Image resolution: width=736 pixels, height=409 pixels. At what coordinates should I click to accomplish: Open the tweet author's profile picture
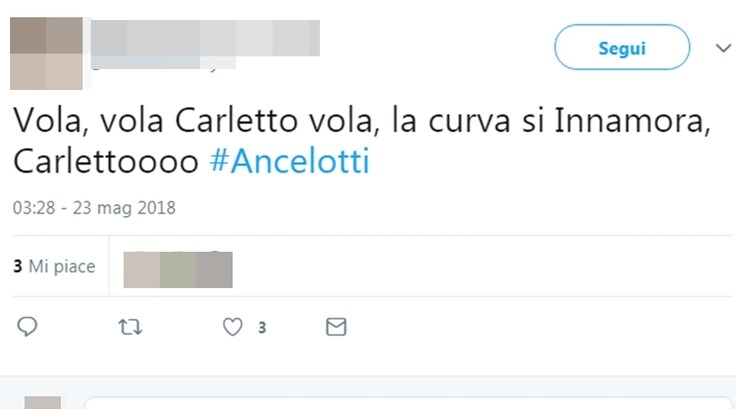(46, 53)
